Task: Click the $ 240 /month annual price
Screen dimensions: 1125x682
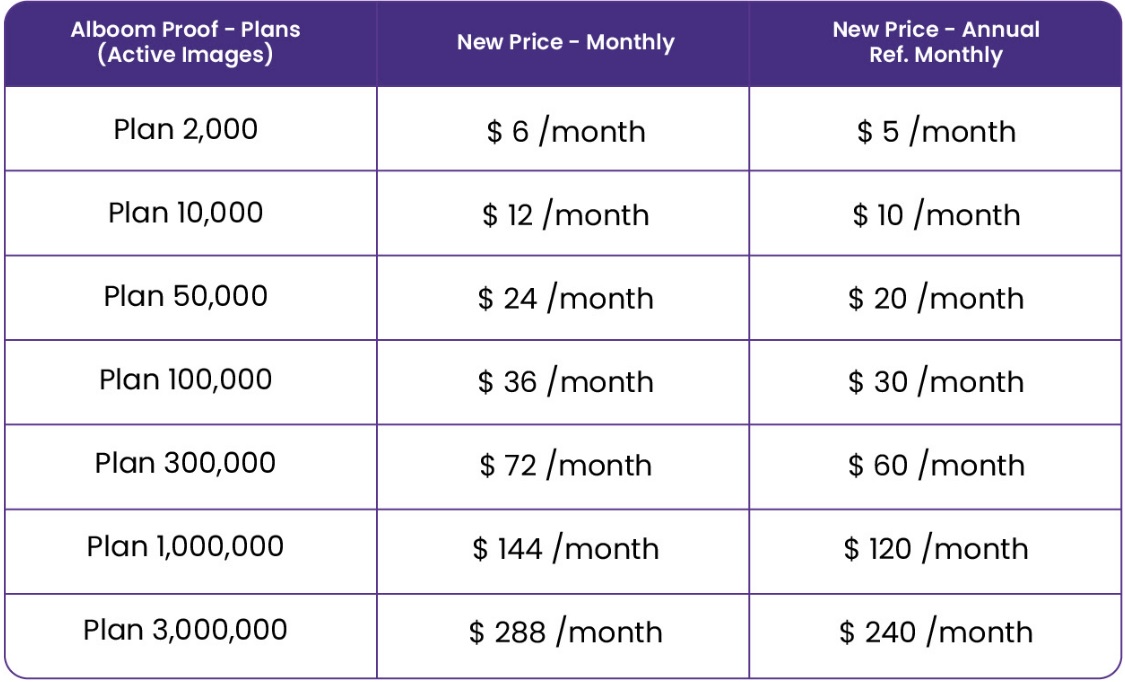Action: tap(936, 632)
